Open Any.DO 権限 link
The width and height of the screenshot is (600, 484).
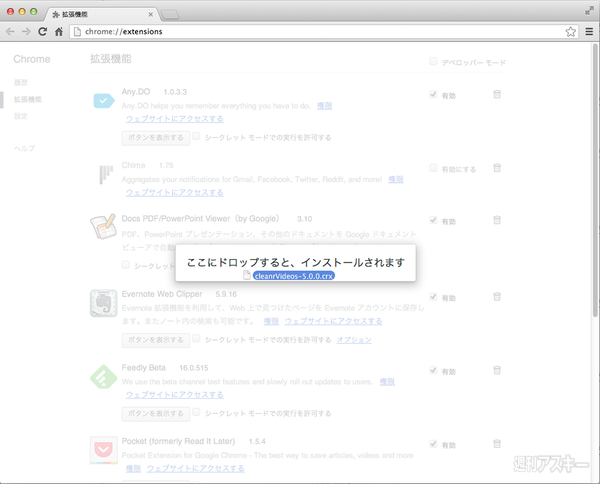(x=324, y=106)
